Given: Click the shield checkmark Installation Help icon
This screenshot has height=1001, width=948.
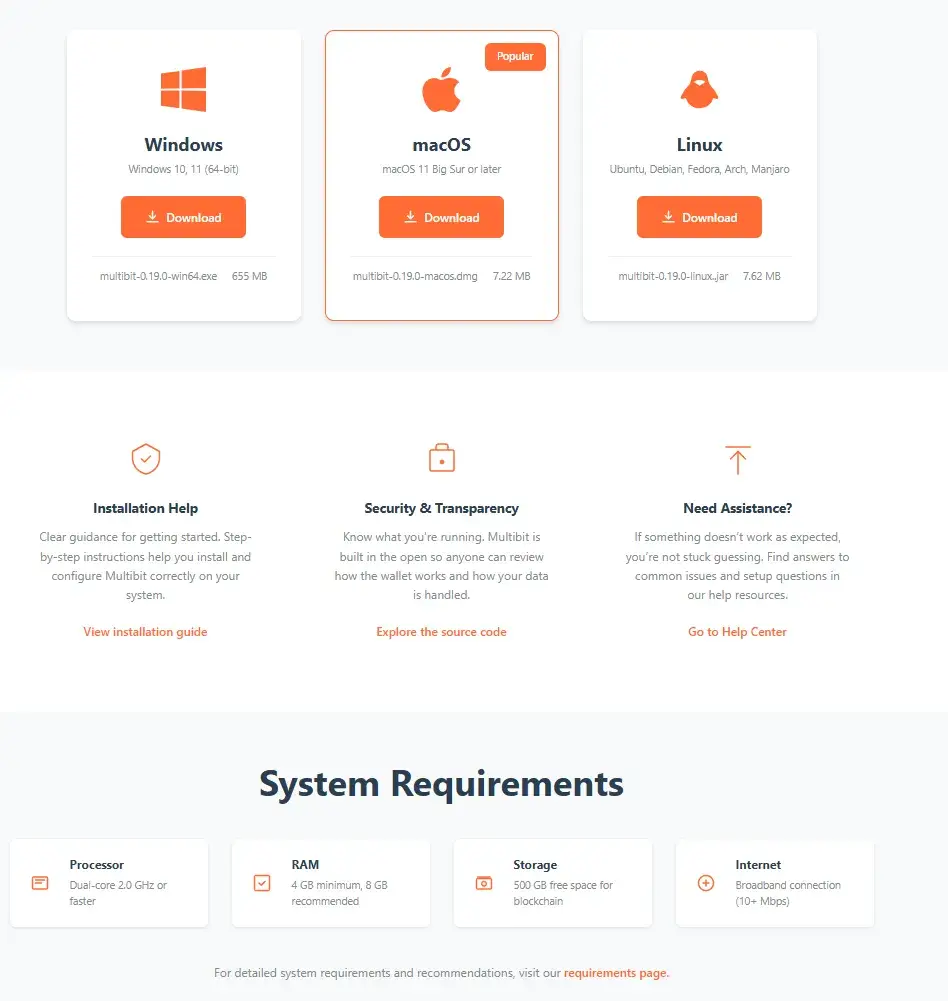Looking at the screenshot, I should click(146, 459).
